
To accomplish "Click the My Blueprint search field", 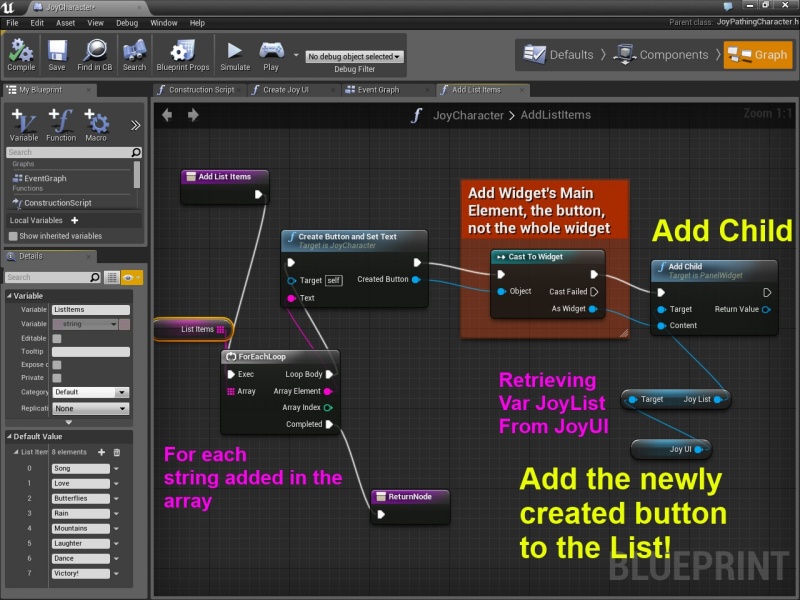I will click(73, 152).
